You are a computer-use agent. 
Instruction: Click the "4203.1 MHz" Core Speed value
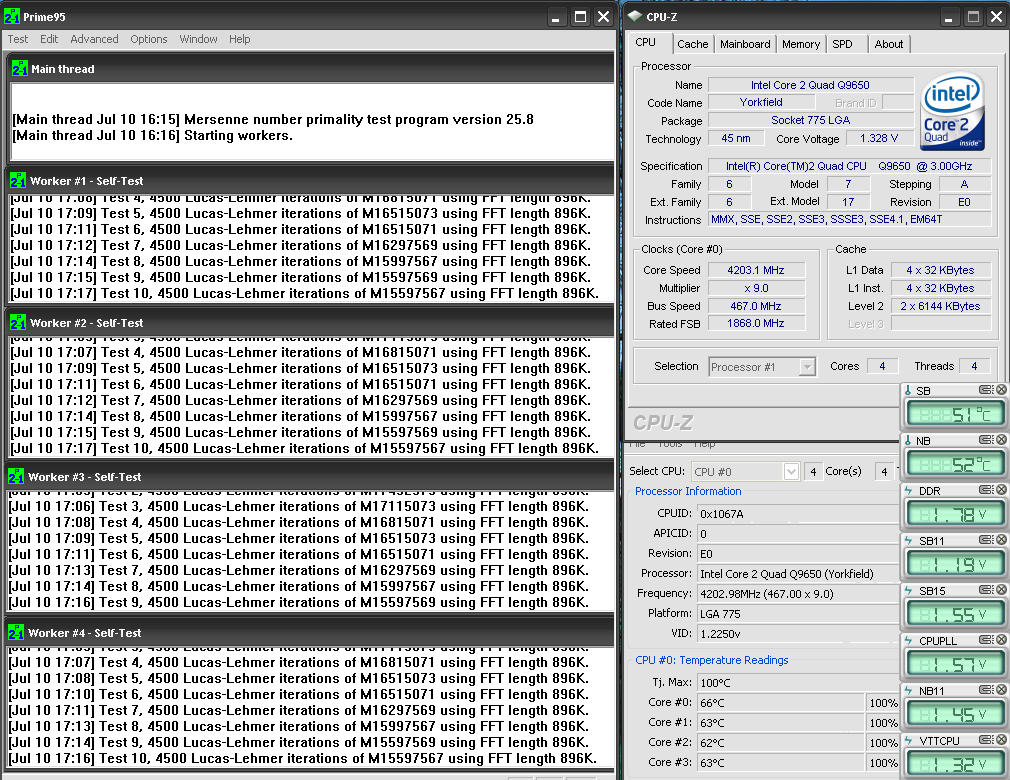(x=756, y=270)
